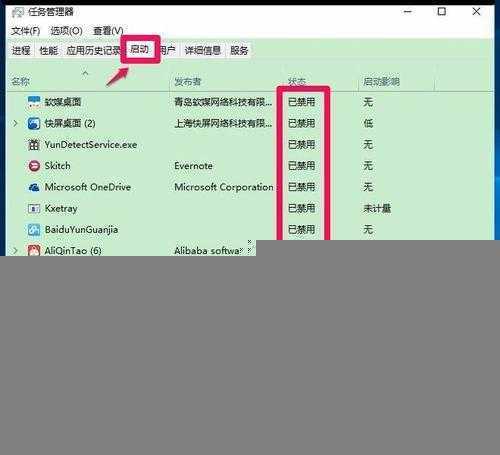Sort by the 状态 column header
Screen dimensions: 500x455
pyautogui.click(x=297, y=82)
